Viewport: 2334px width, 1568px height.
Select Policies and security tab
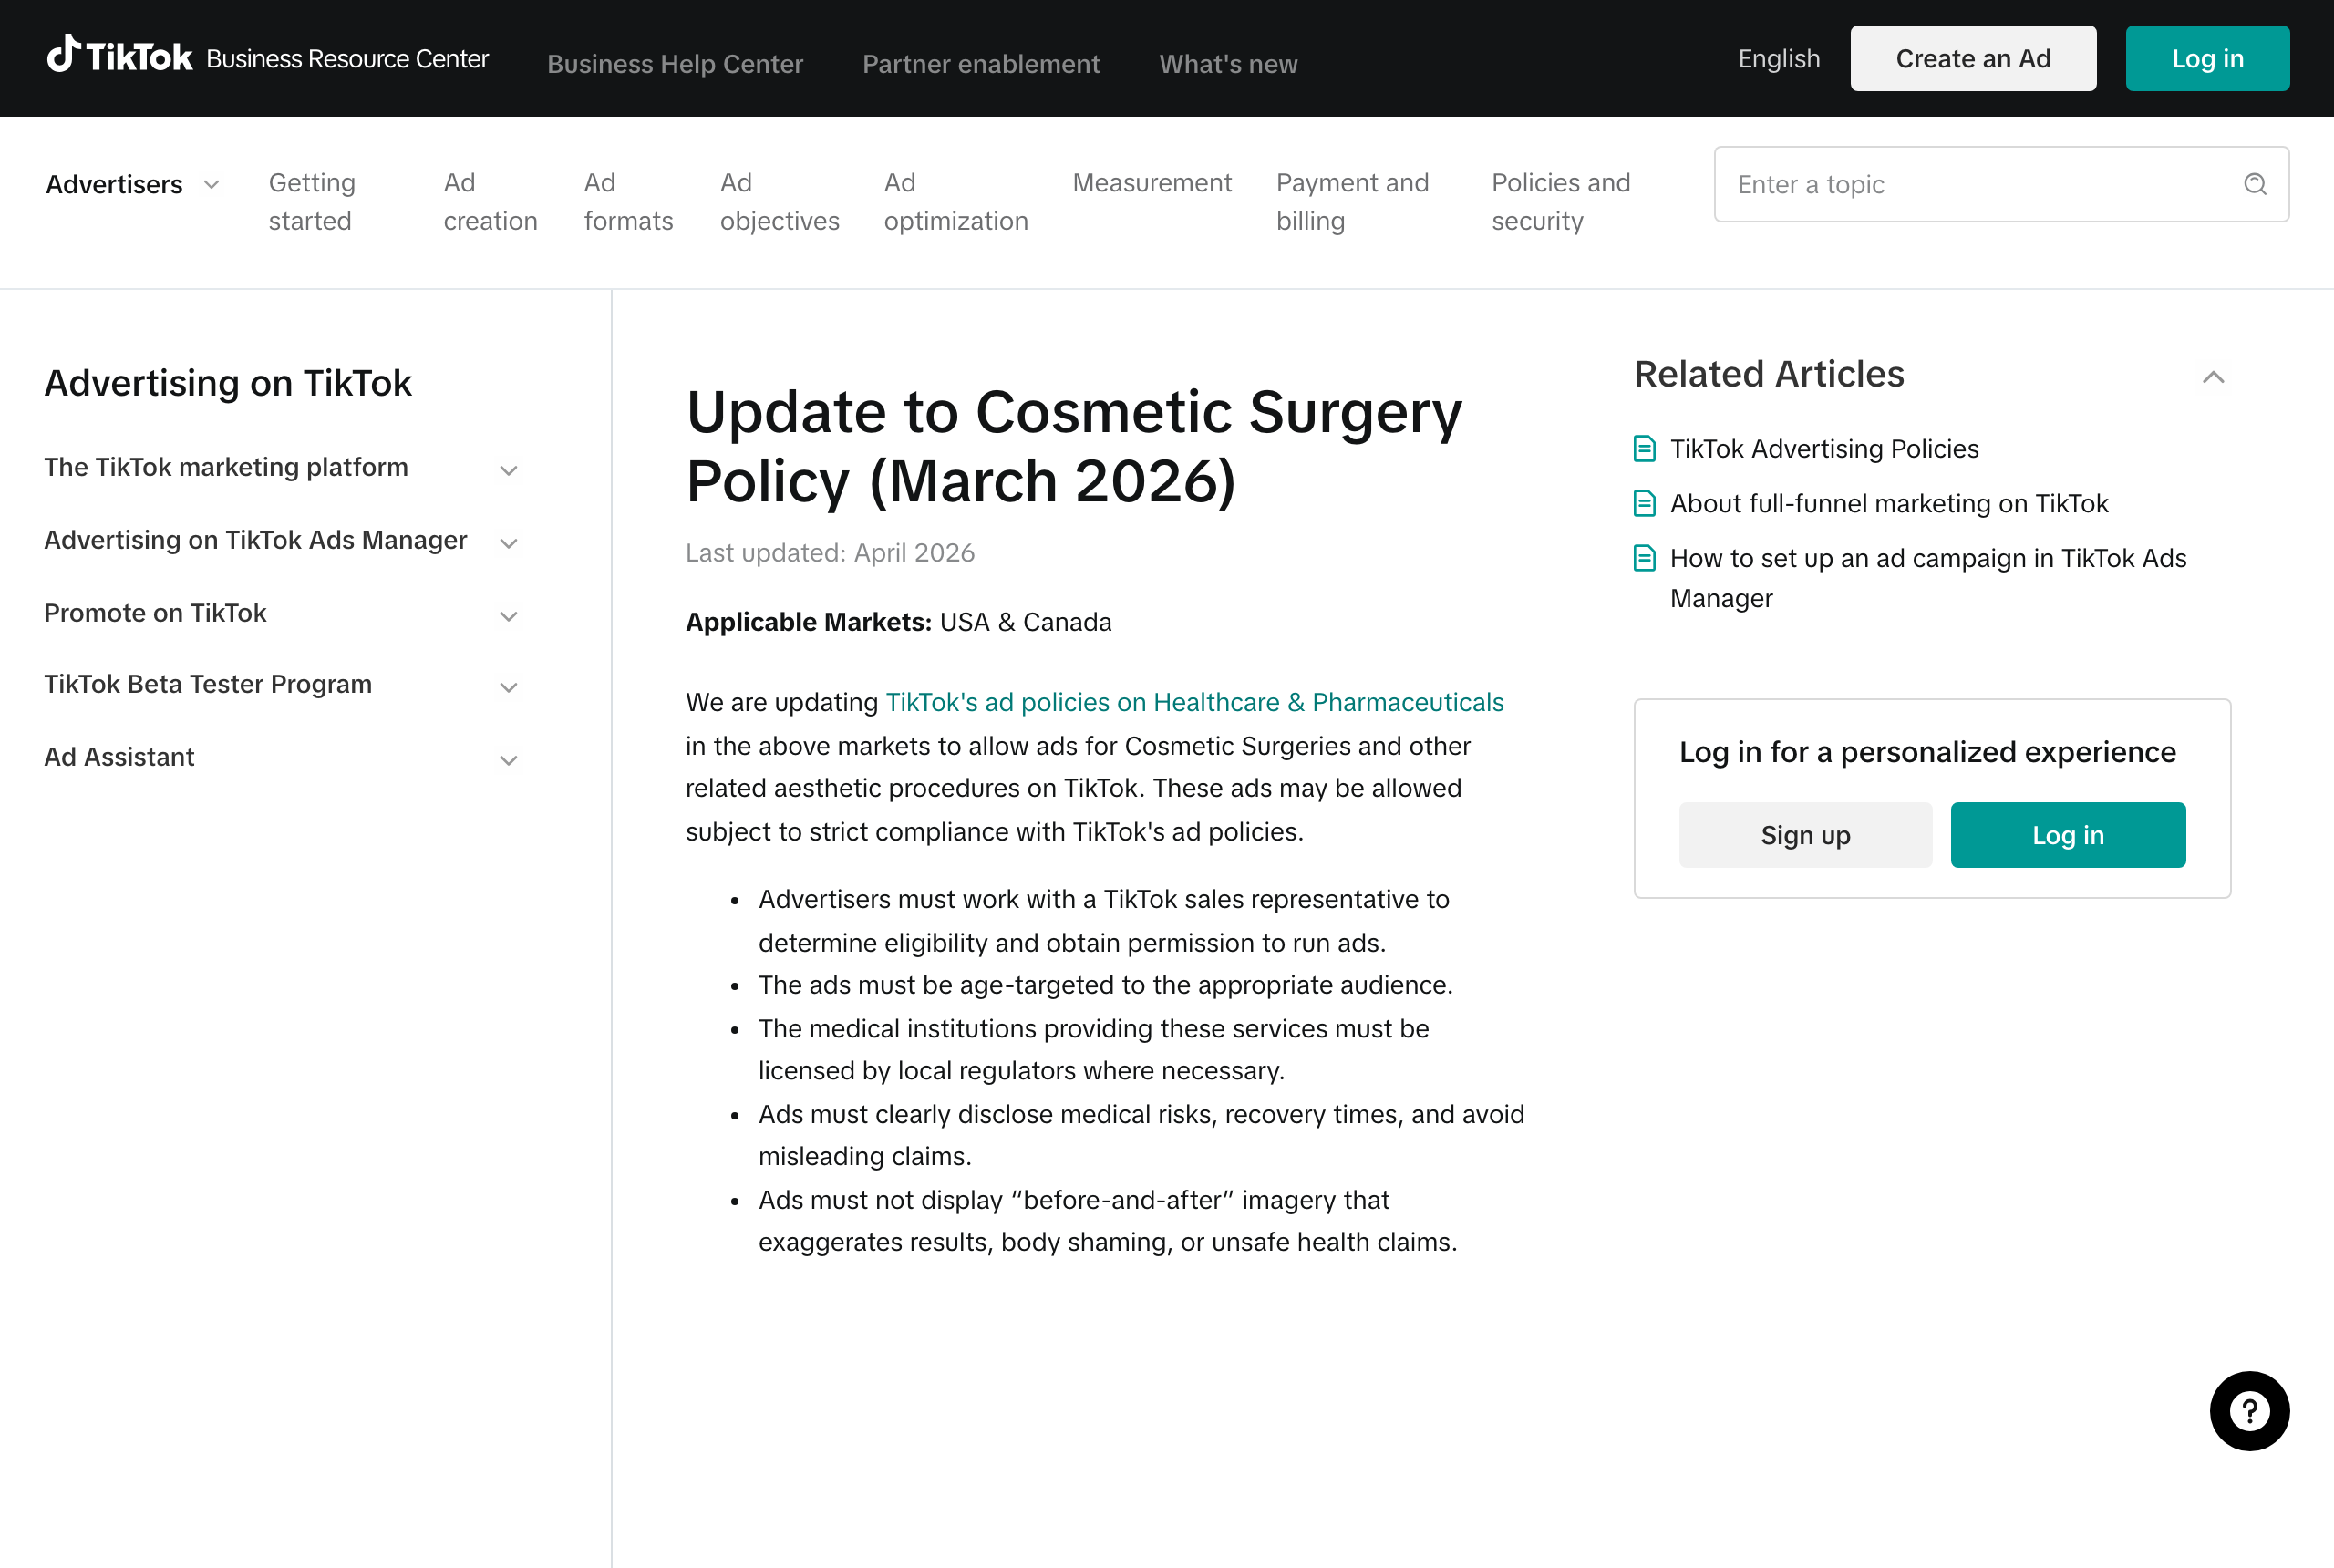point(1561,202)
